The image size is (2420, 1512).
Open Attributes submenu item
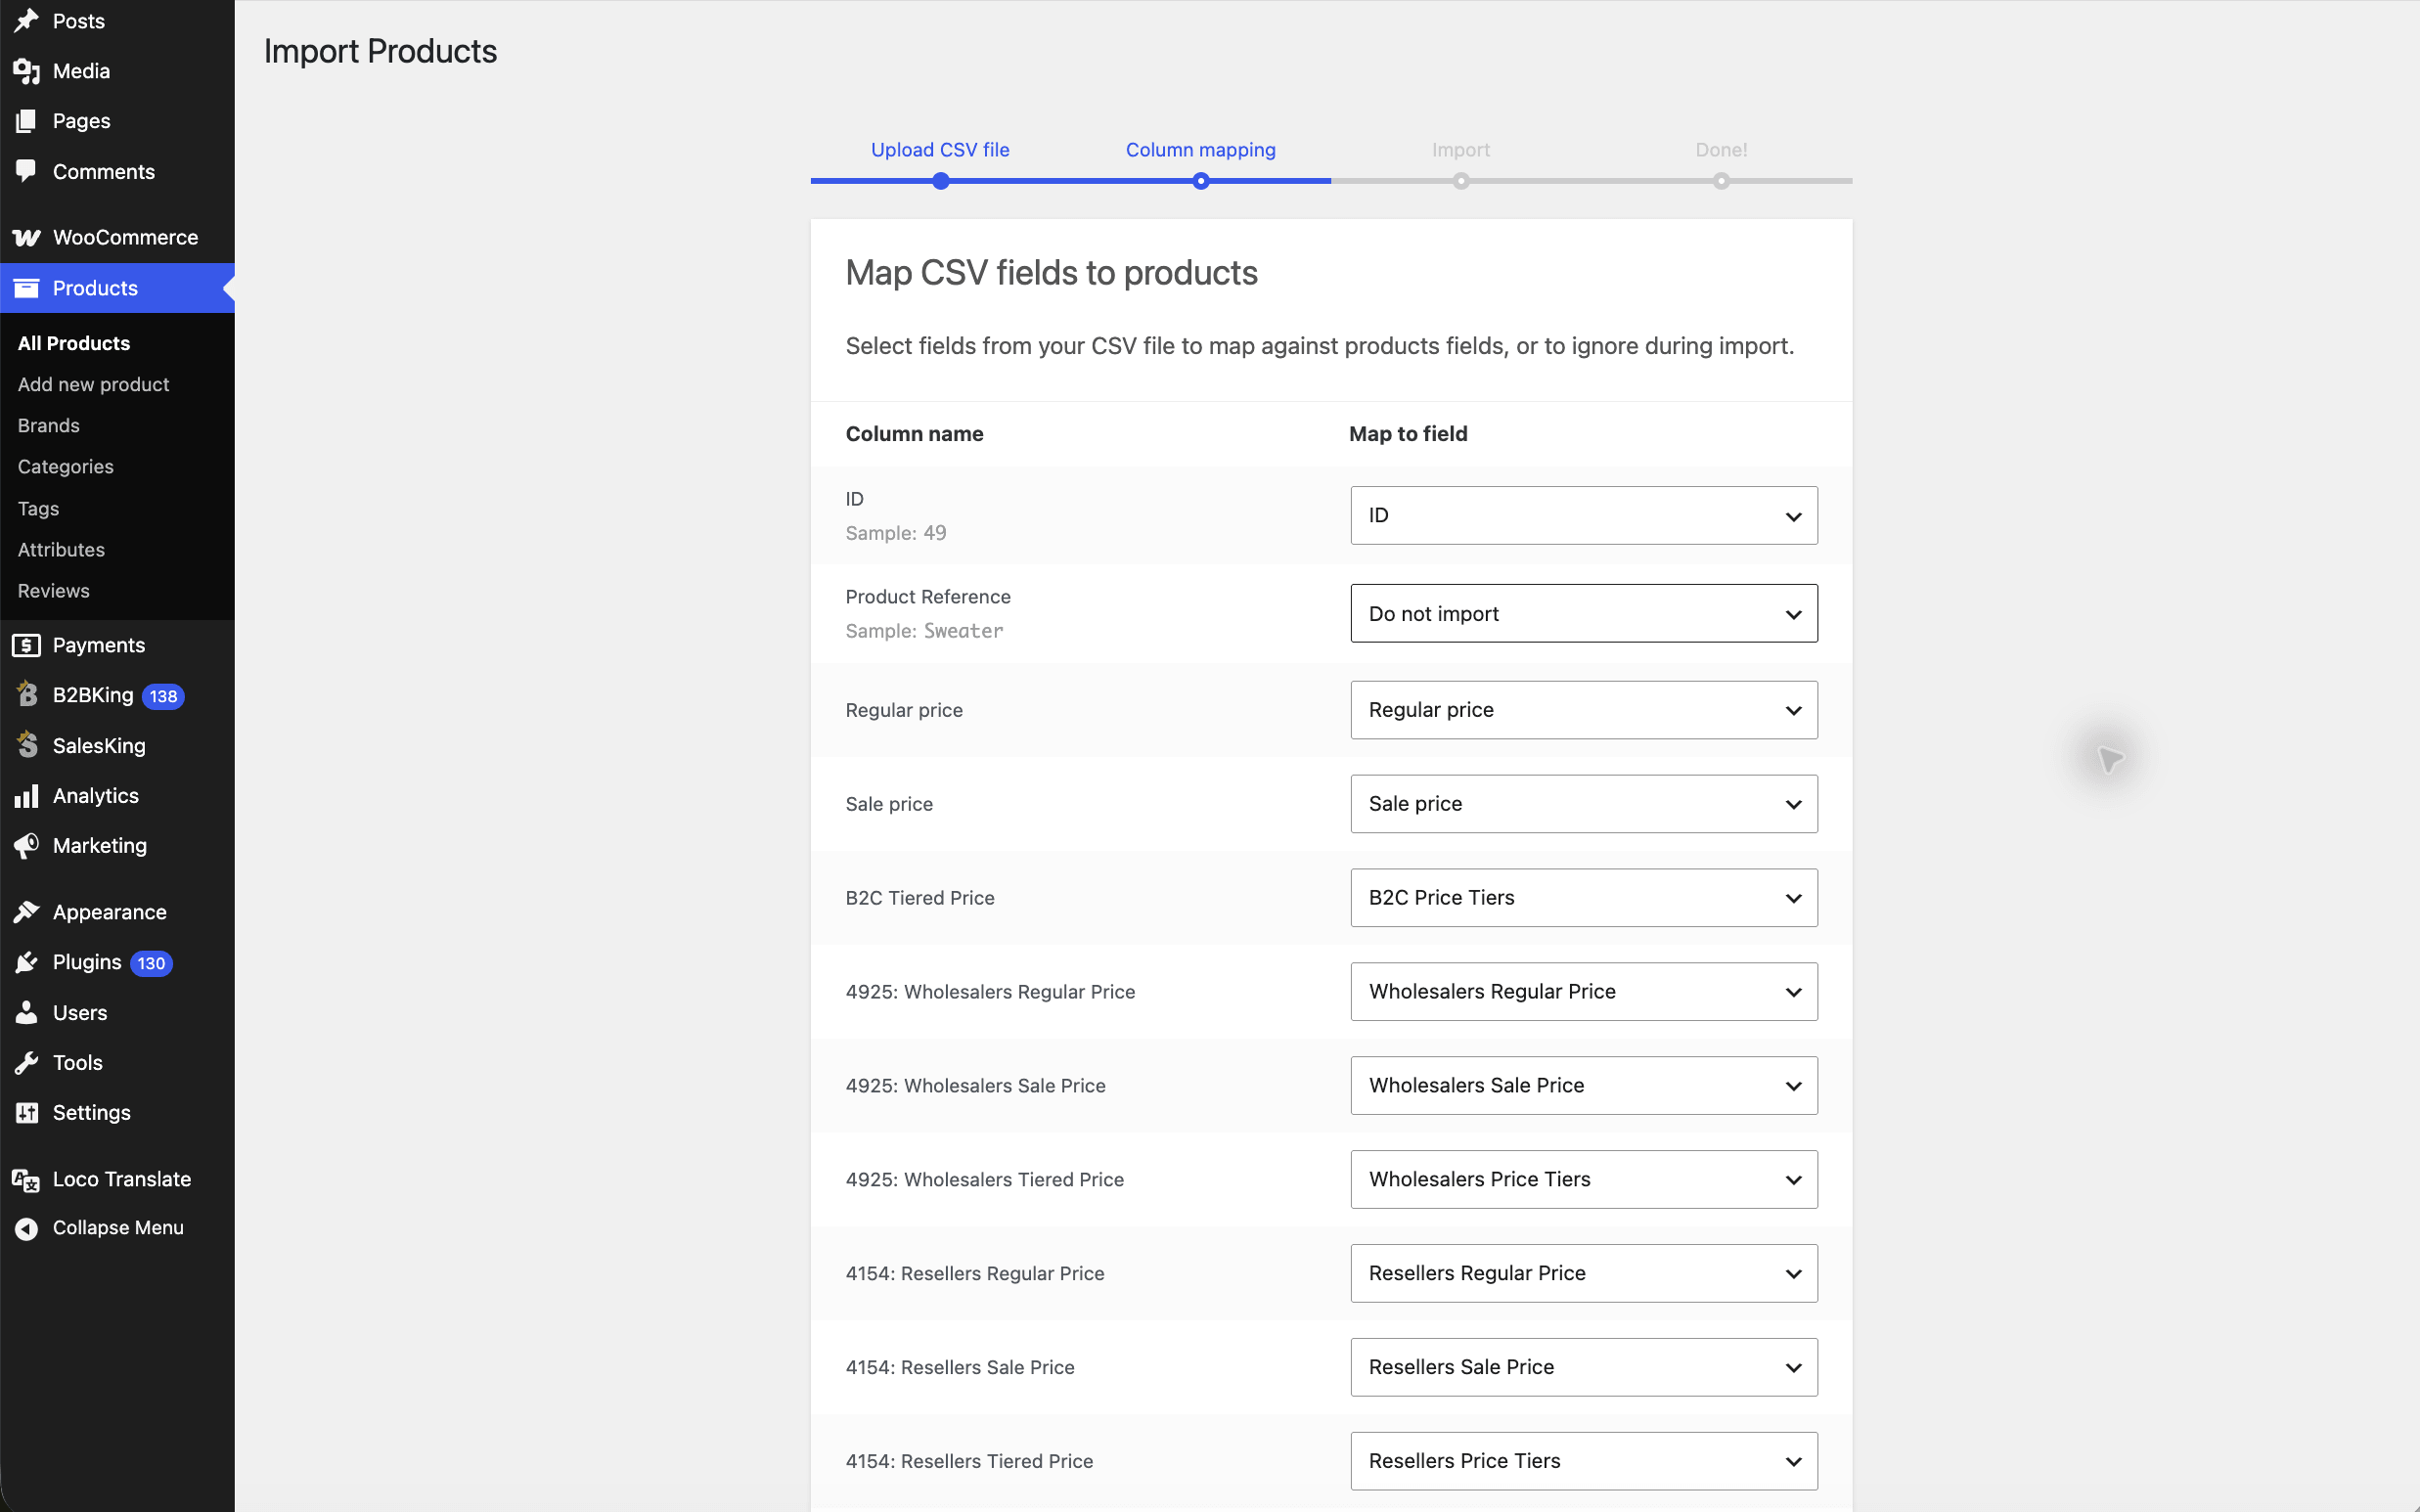tap(61, 550)
